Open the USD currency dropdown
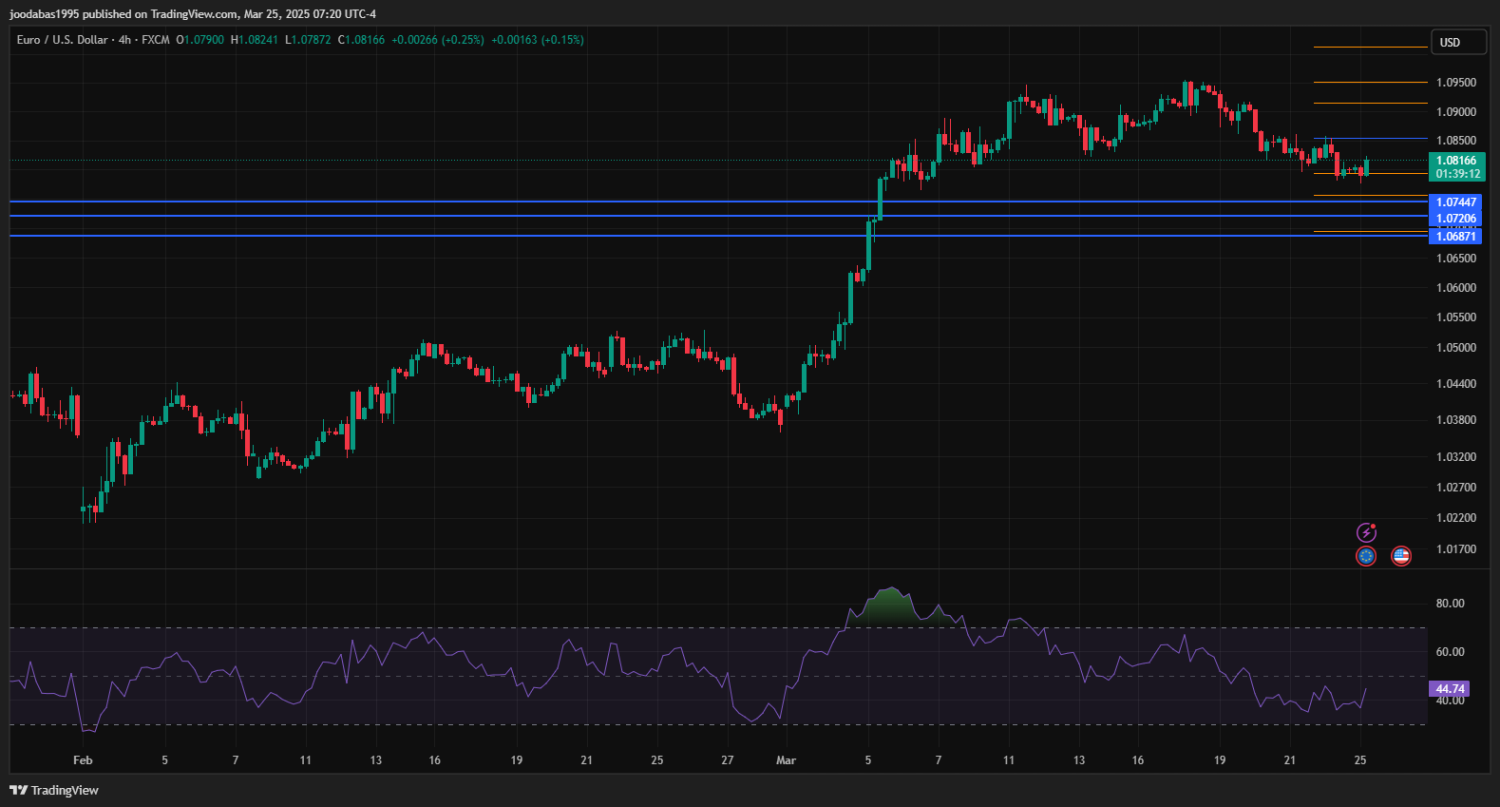This screenshot has width=1500, height=807. tap(1449, 42)
